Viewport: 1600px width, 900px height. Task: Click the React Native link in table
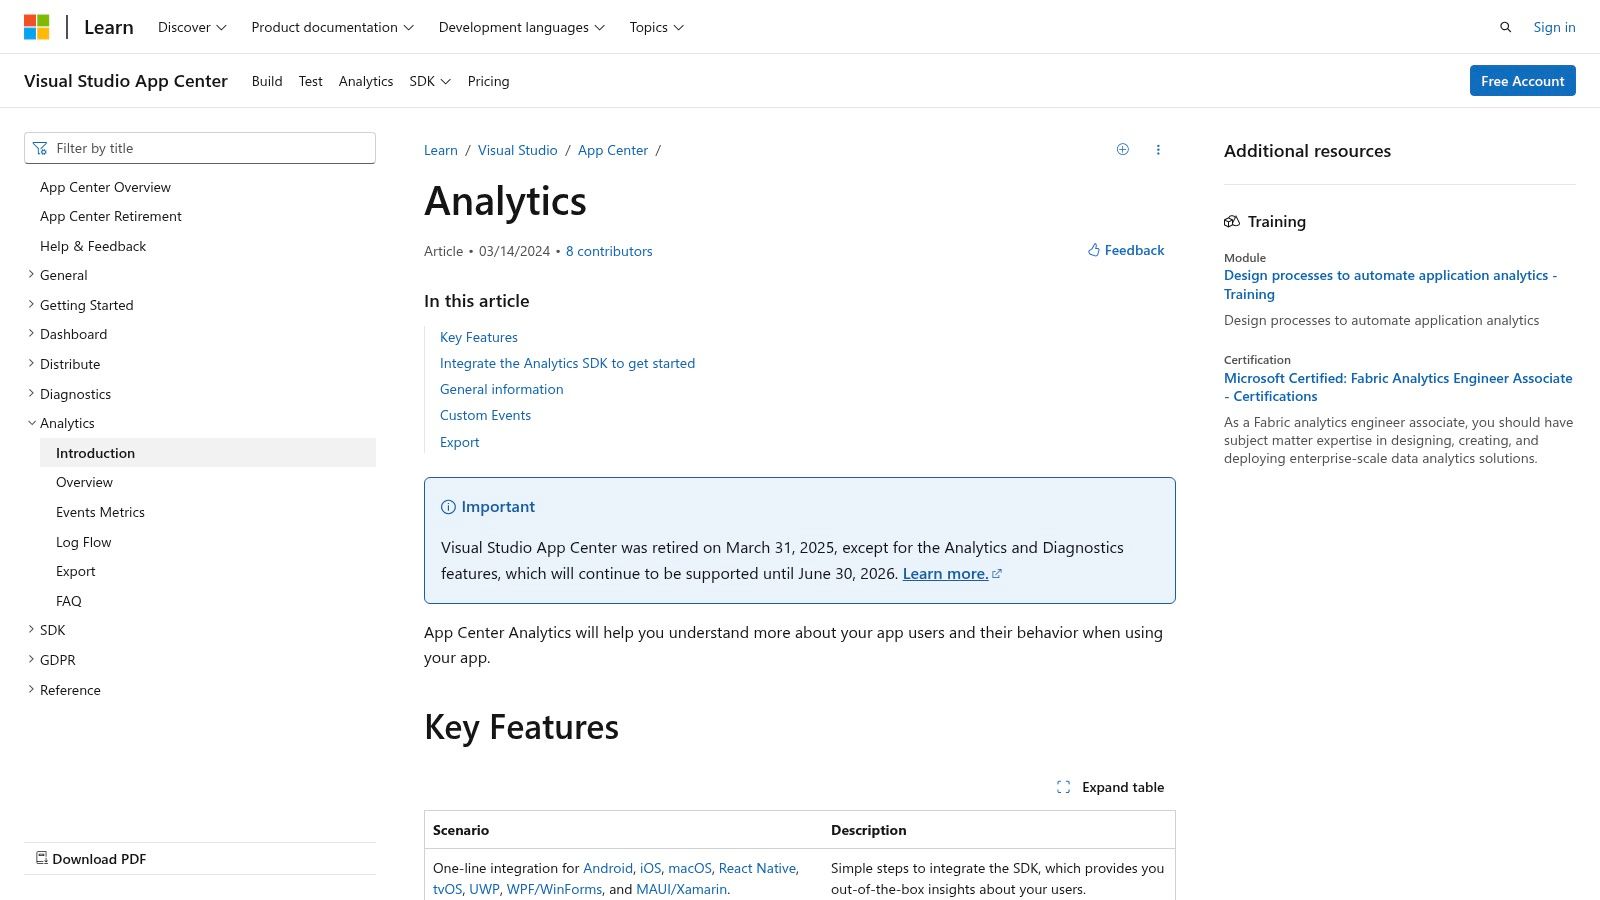click(x=757, y=868)
